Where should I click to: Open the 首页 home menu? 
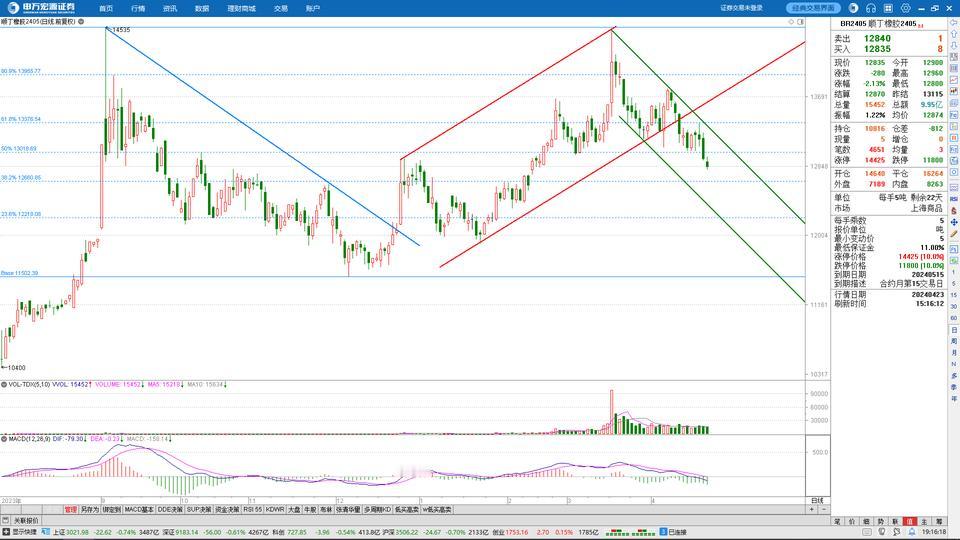106,9
